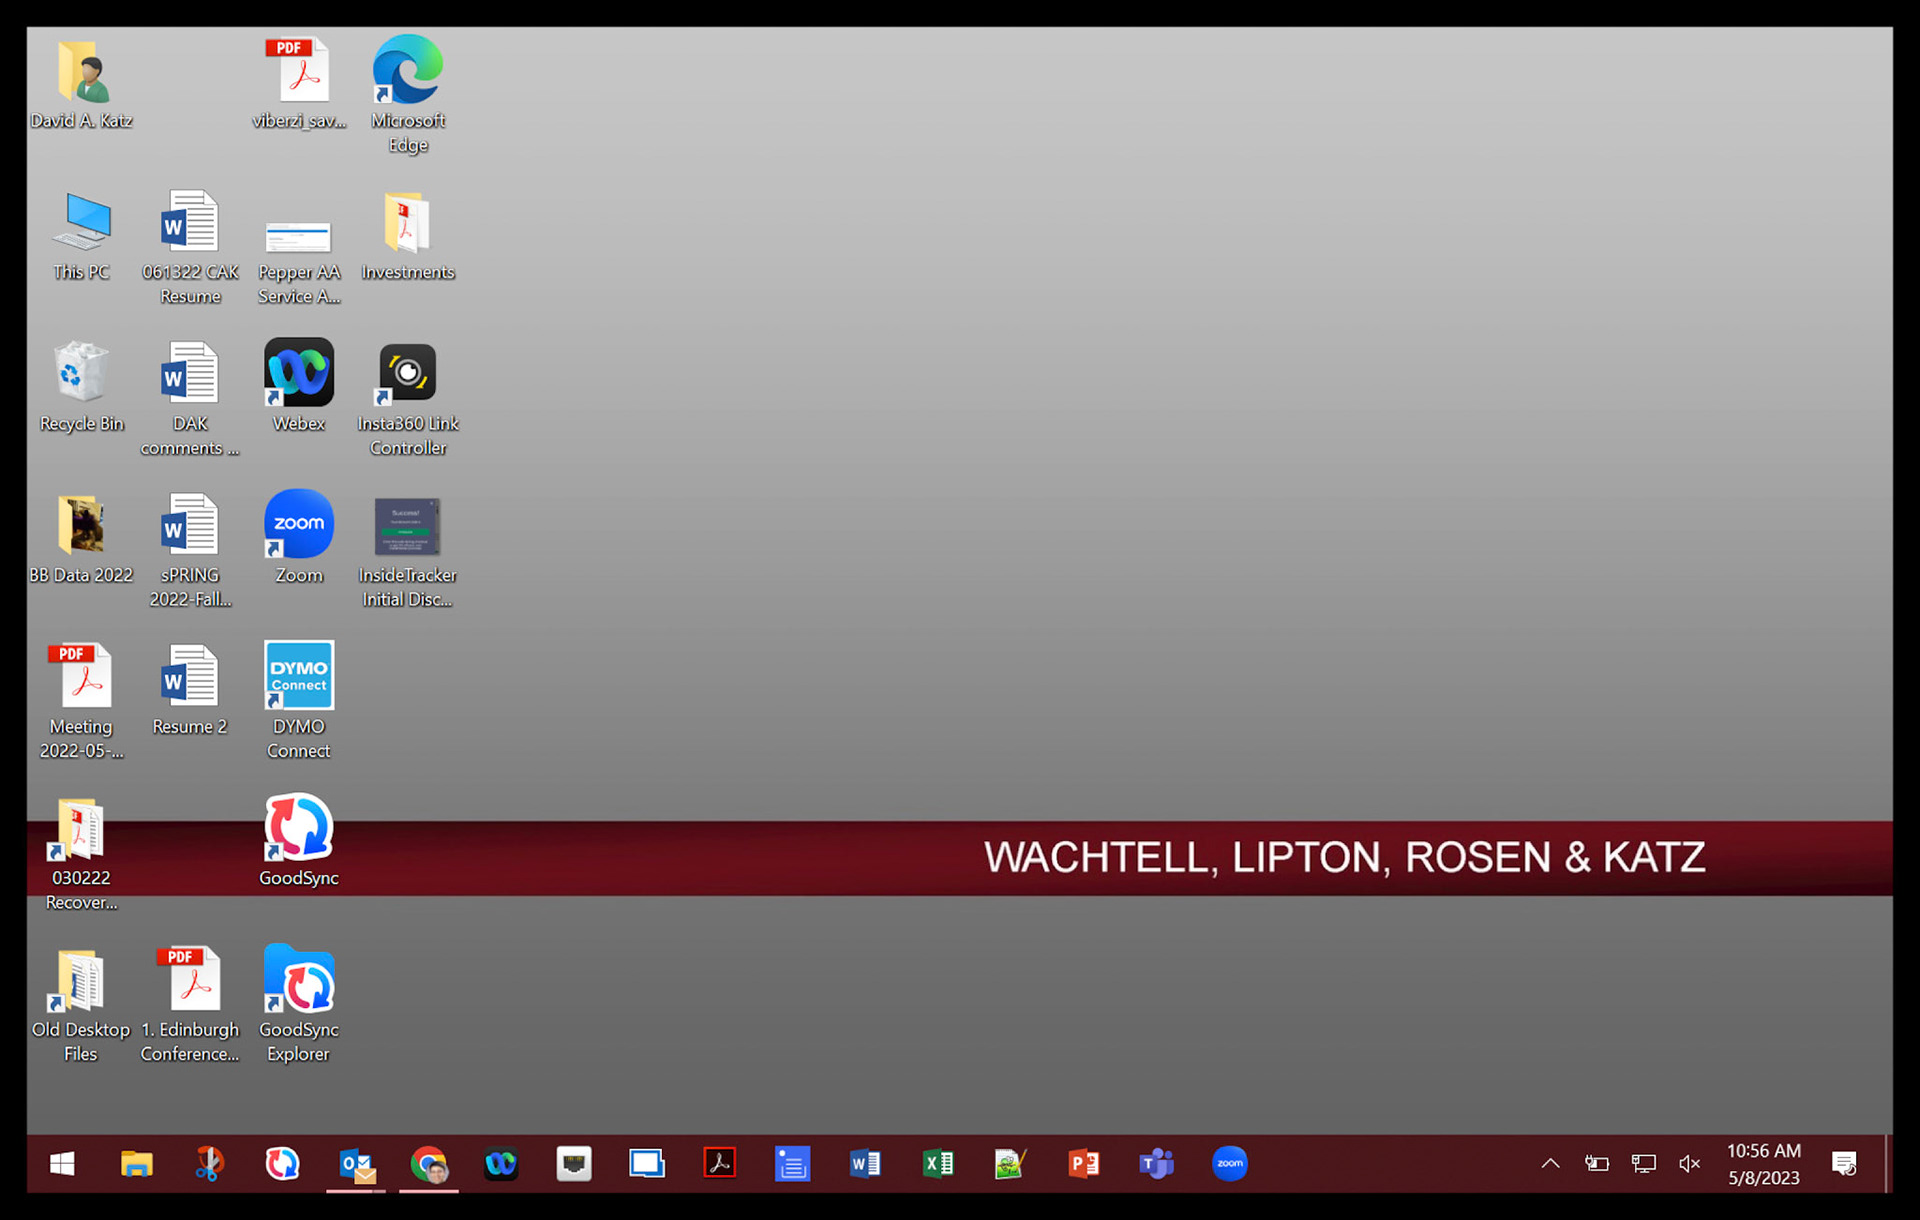1920x1220 pixels.
Task: Open the blue monitor app in taskbar
Action: click(x=647, y=1164)
